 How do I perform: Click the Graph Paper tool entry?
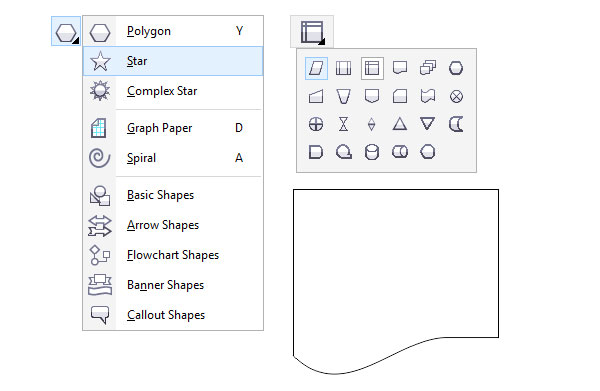pyautogui.click(x=173, y=128)
